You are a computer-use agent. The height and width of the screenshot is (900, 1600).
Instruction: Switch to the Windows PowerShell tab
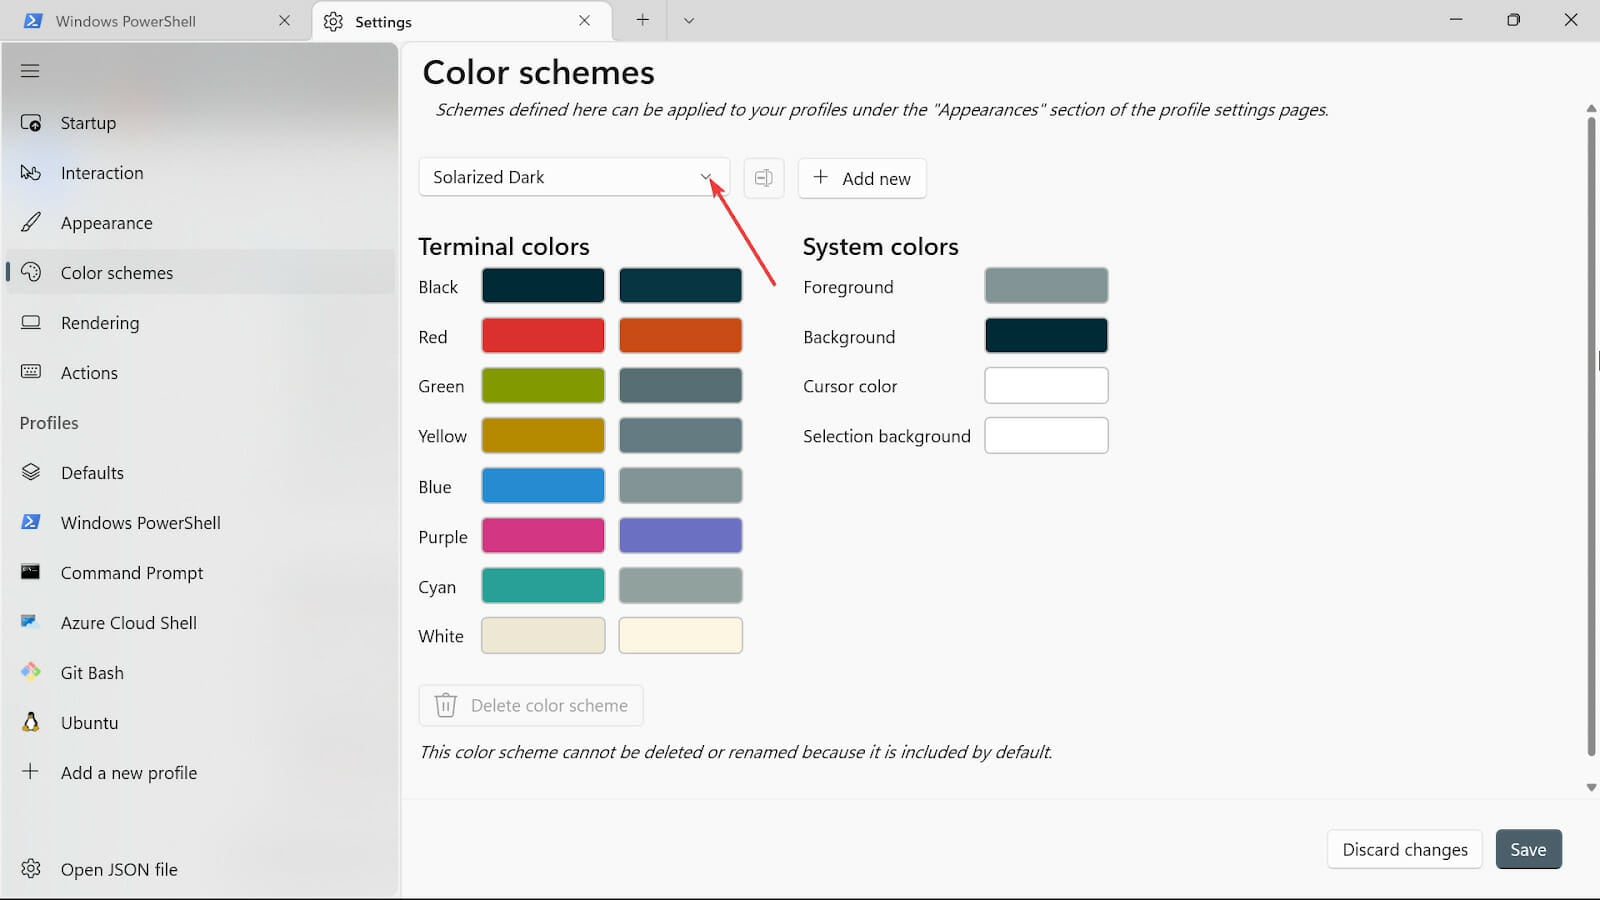point(125,21)
